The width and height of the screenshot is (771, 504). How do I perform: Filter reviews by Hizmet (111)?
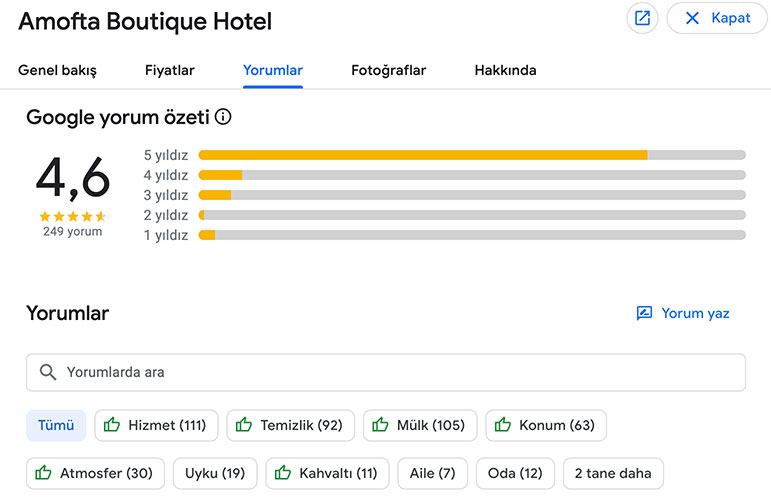tap(156, 425)
